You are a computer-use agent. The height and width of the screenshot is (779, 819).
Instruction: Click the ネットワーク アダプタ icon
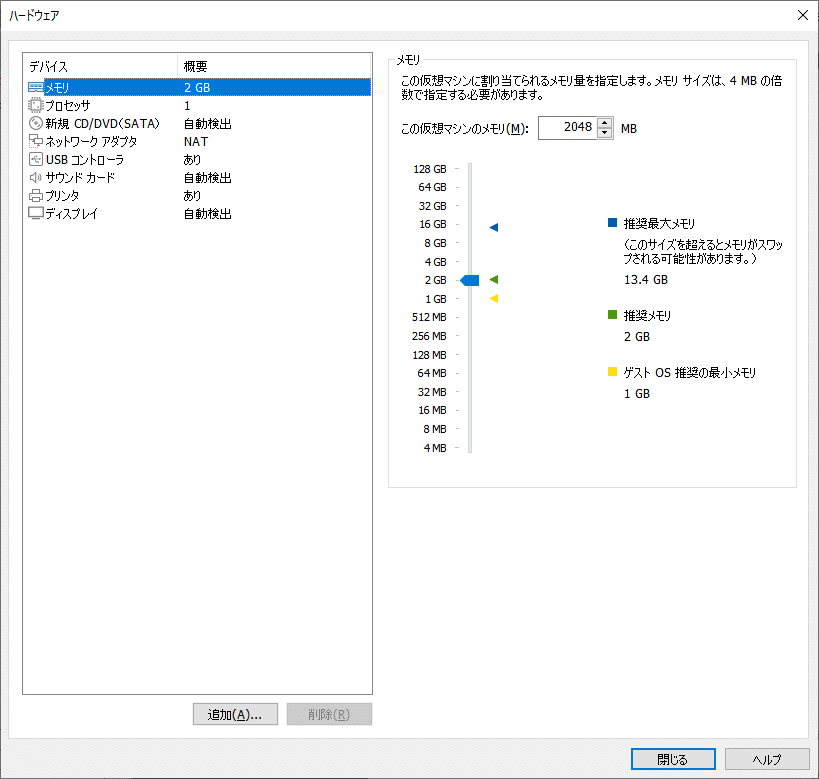point(36,141)
